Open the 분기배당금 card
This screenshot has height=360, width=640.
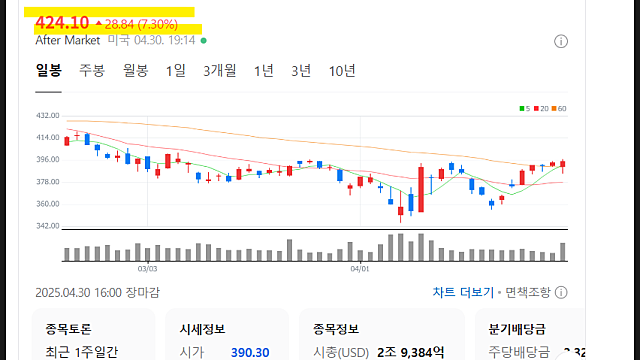(x=530, y=334)
